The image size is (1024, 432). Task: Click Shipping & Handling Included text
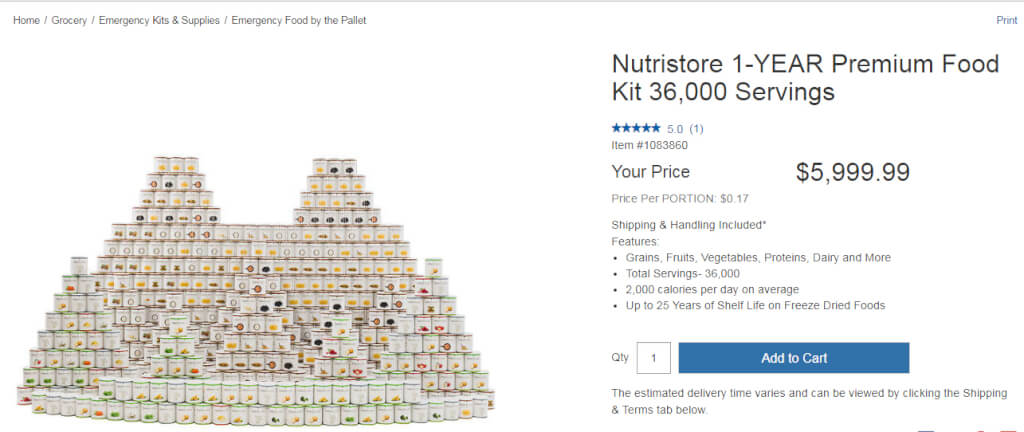click(688, 225)
